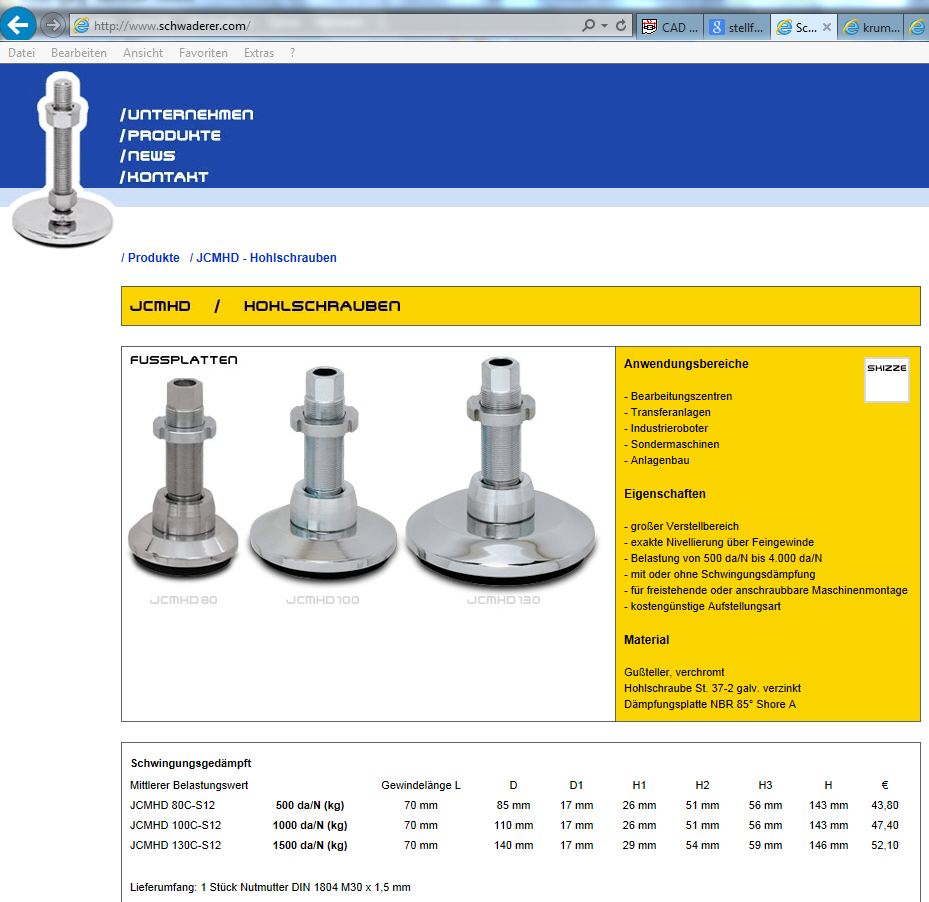Click the 'JCMHD 130C-S12' row label

point(175,845)
